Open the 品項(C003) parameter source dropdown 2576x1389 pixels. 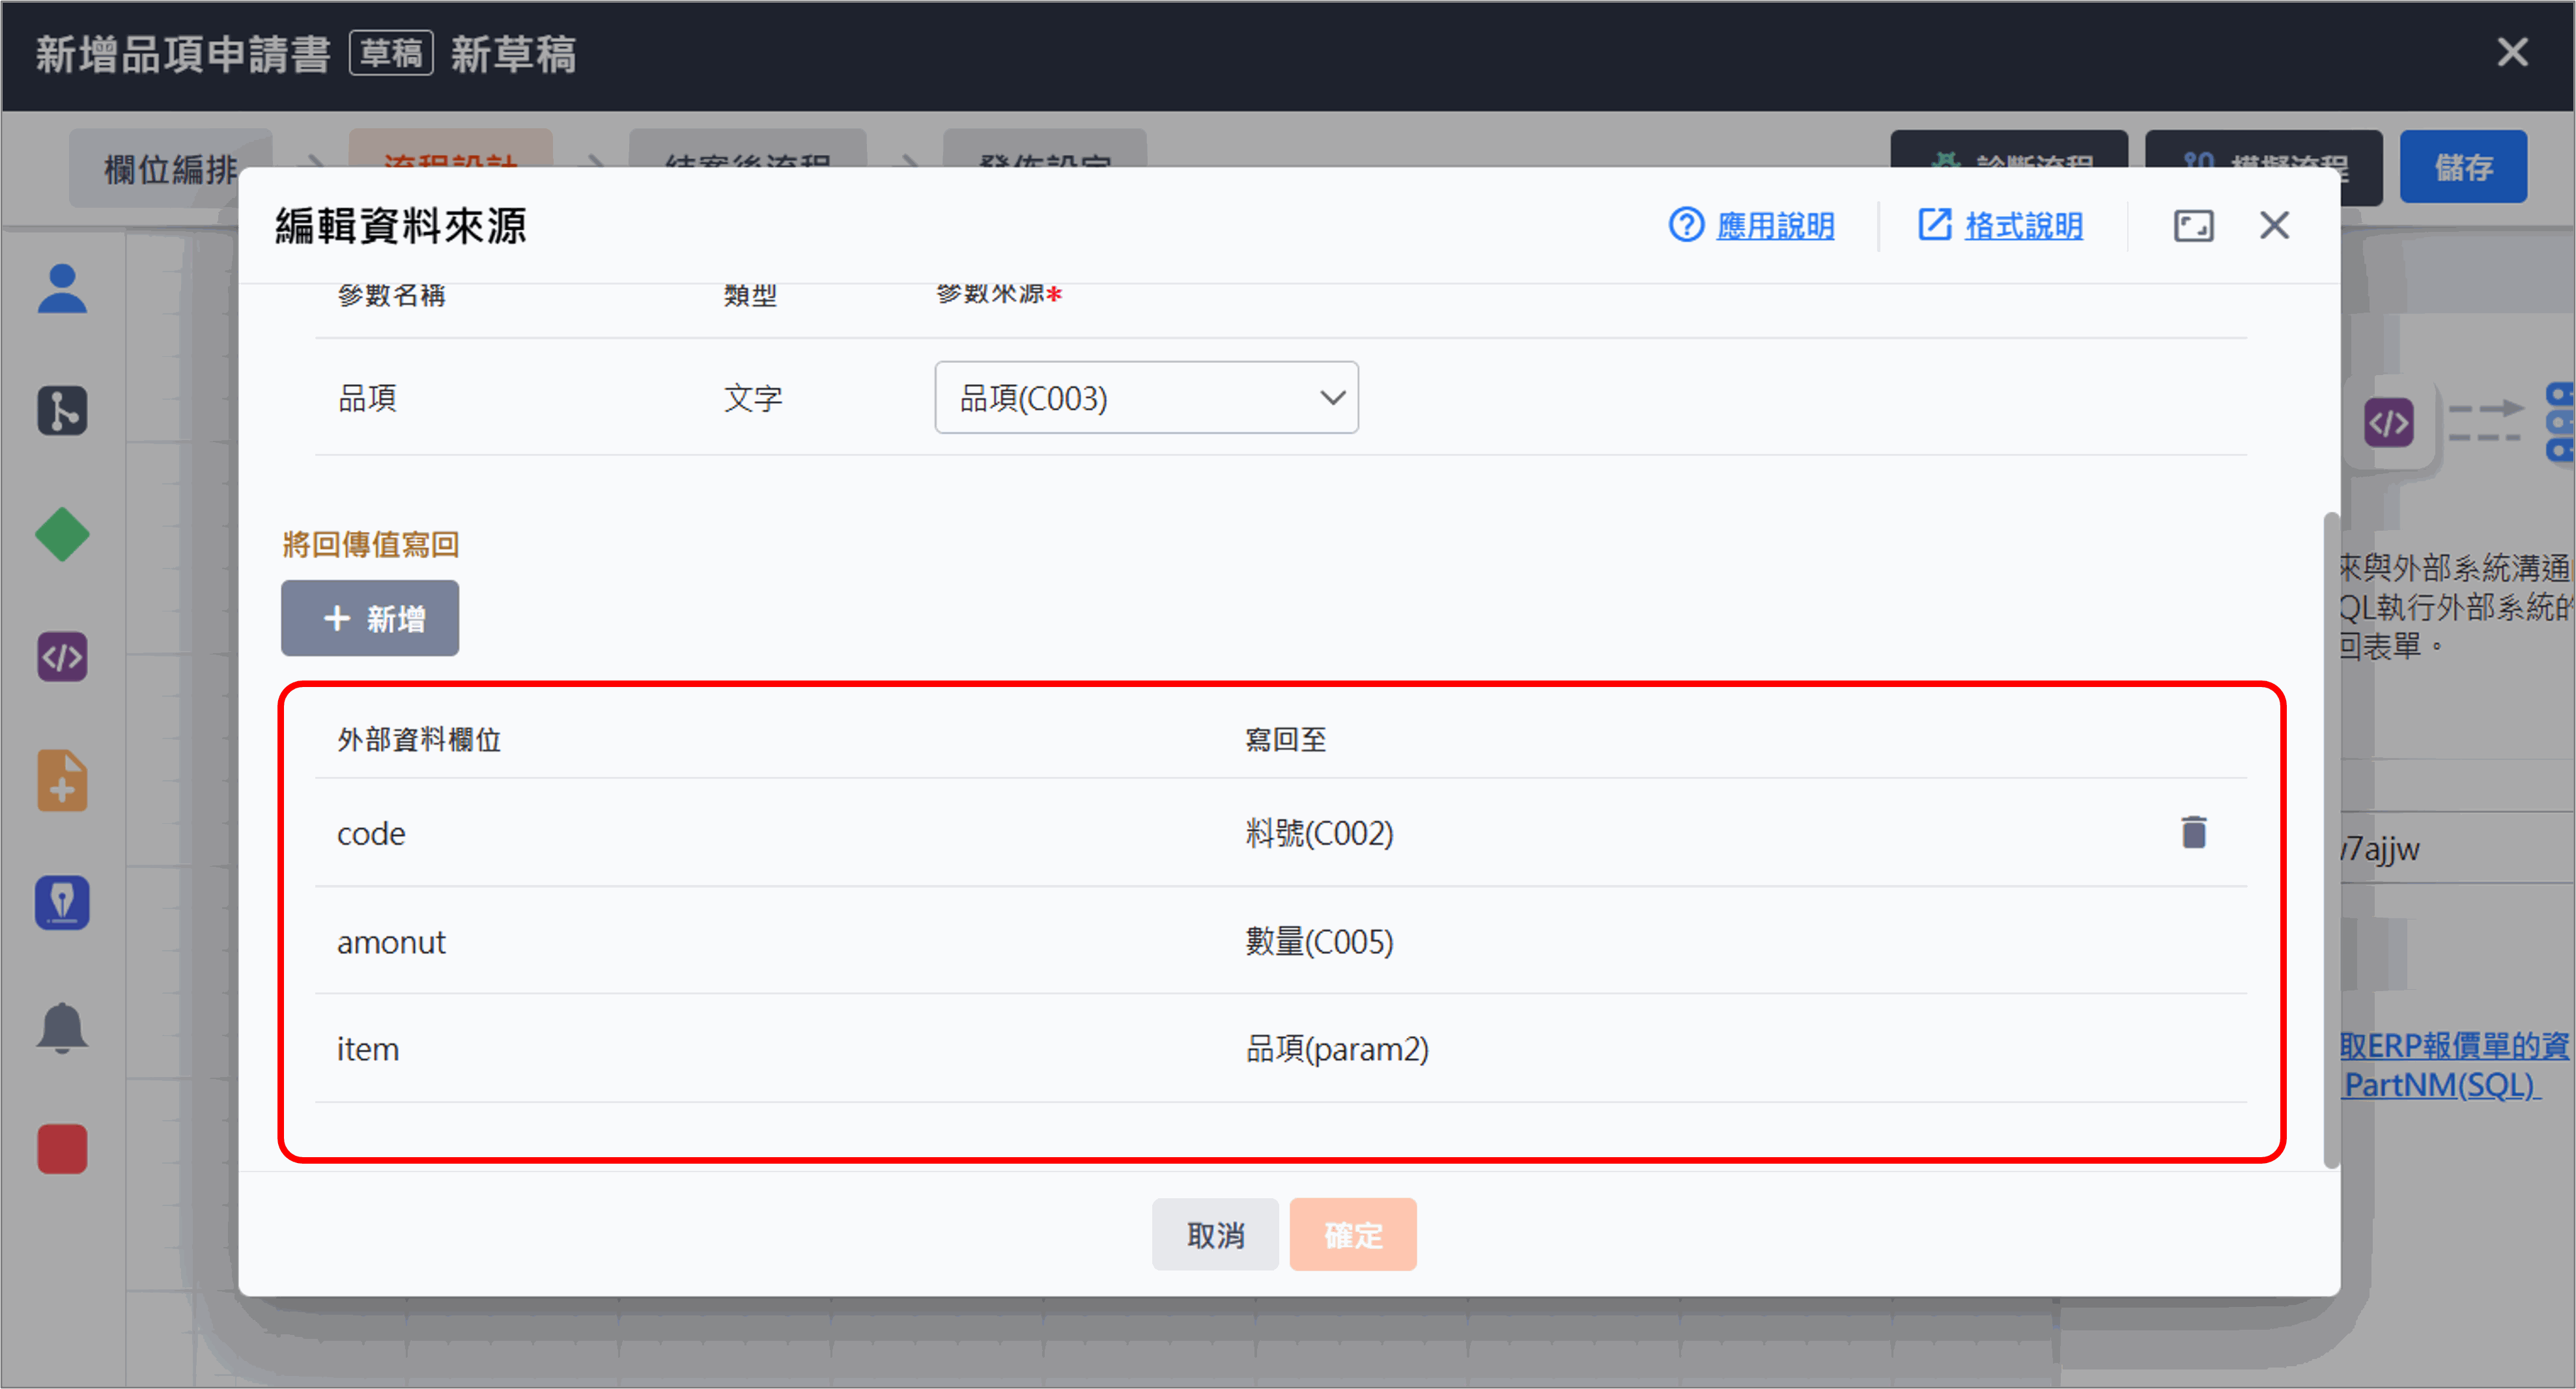1146,398
